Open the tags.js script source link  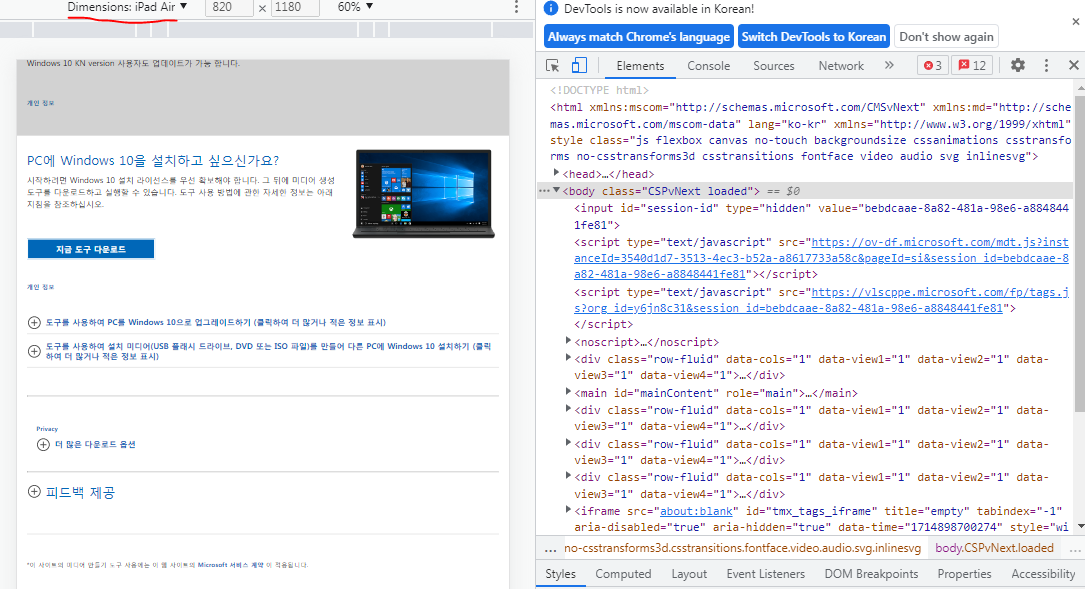(x=821, y=300)
